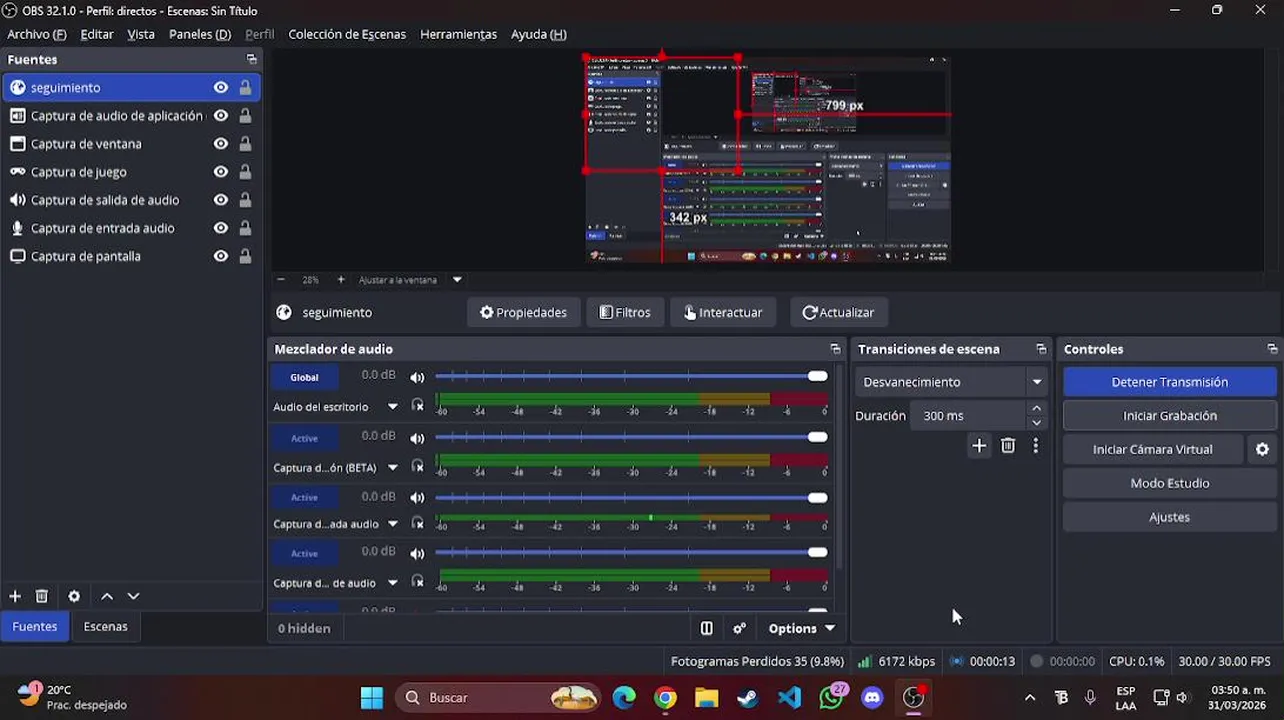
Task: Click the Duración 300 ms field
Action: (x=967, y=416)
